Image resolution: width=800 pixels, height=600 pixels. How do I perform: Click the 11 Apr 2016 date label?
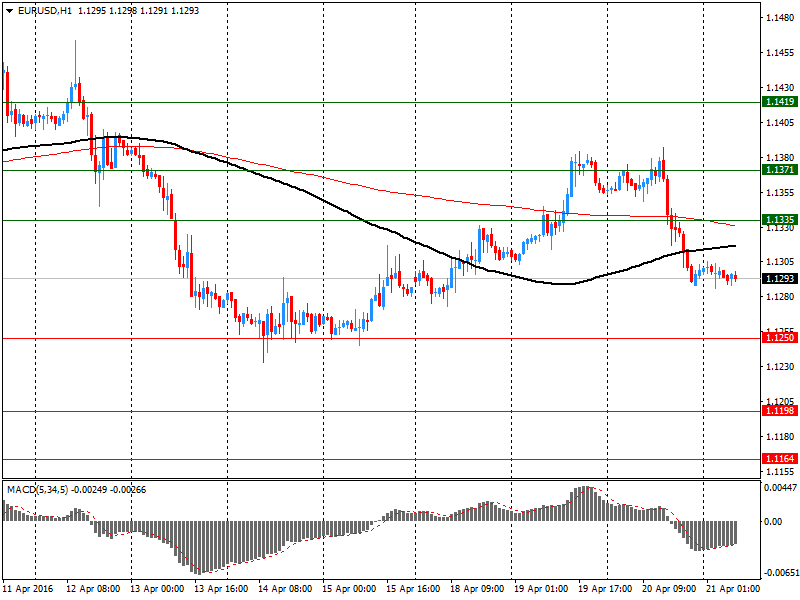(x=28, y=589)
